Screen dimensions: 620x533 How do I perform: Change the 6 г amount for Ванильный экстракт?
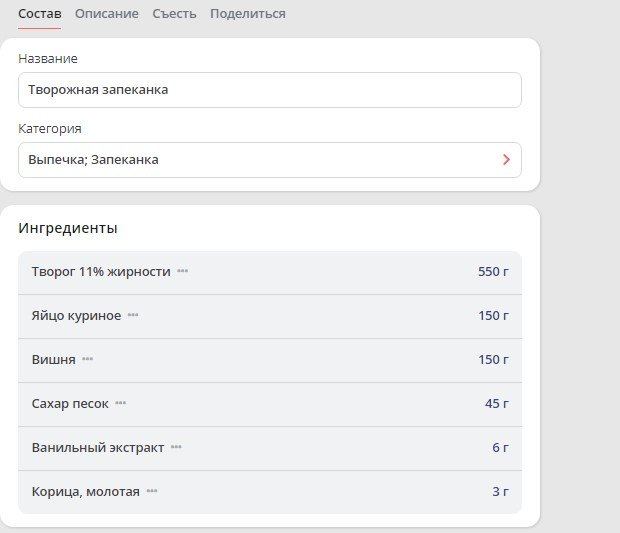(x=500, y=448)
